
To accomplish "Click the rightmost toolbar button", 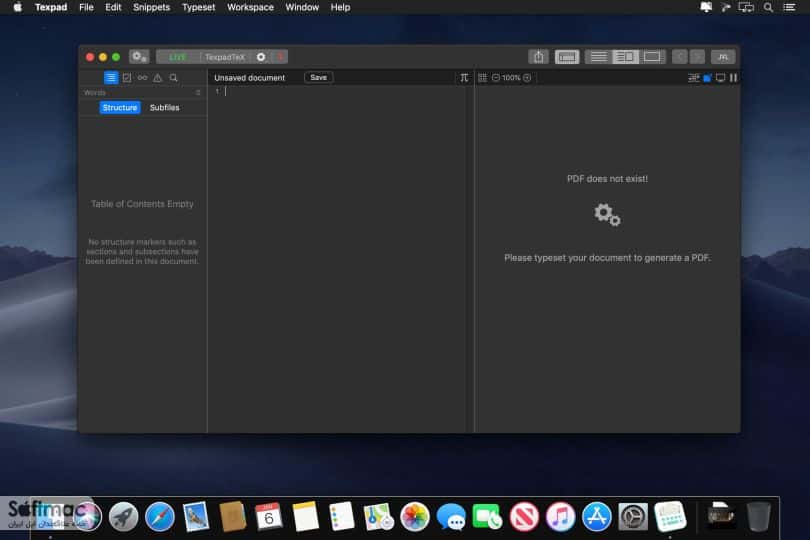I will pos(723,57).
